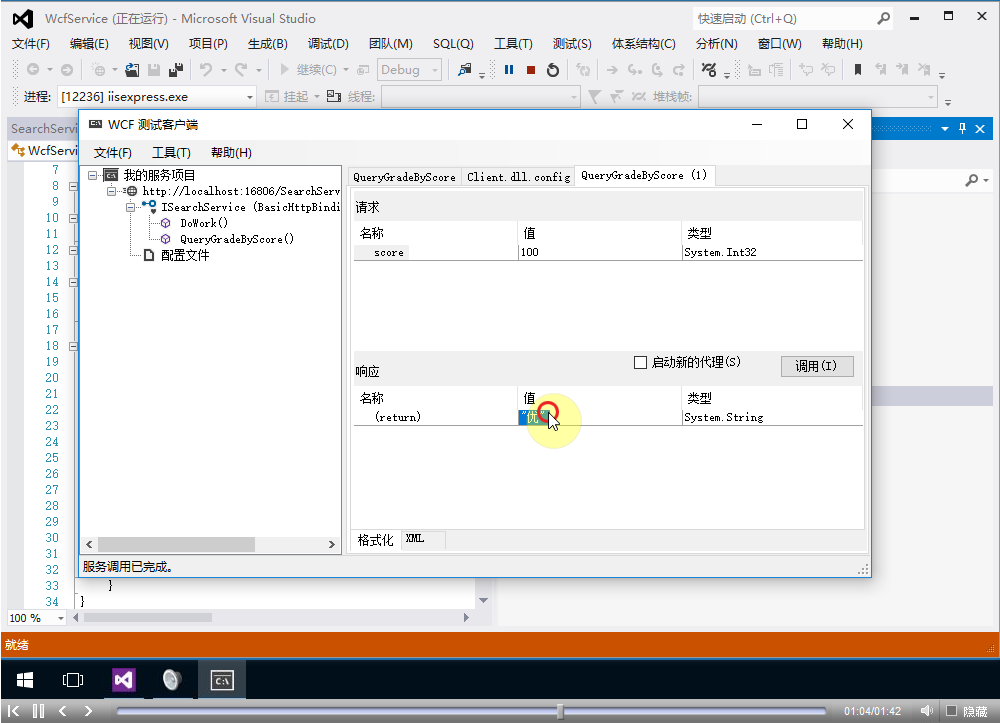Select QueryGradeByScore() method in tree
Image resolution: width=1000 pixels, height=723 pixels.
point(237,239)
